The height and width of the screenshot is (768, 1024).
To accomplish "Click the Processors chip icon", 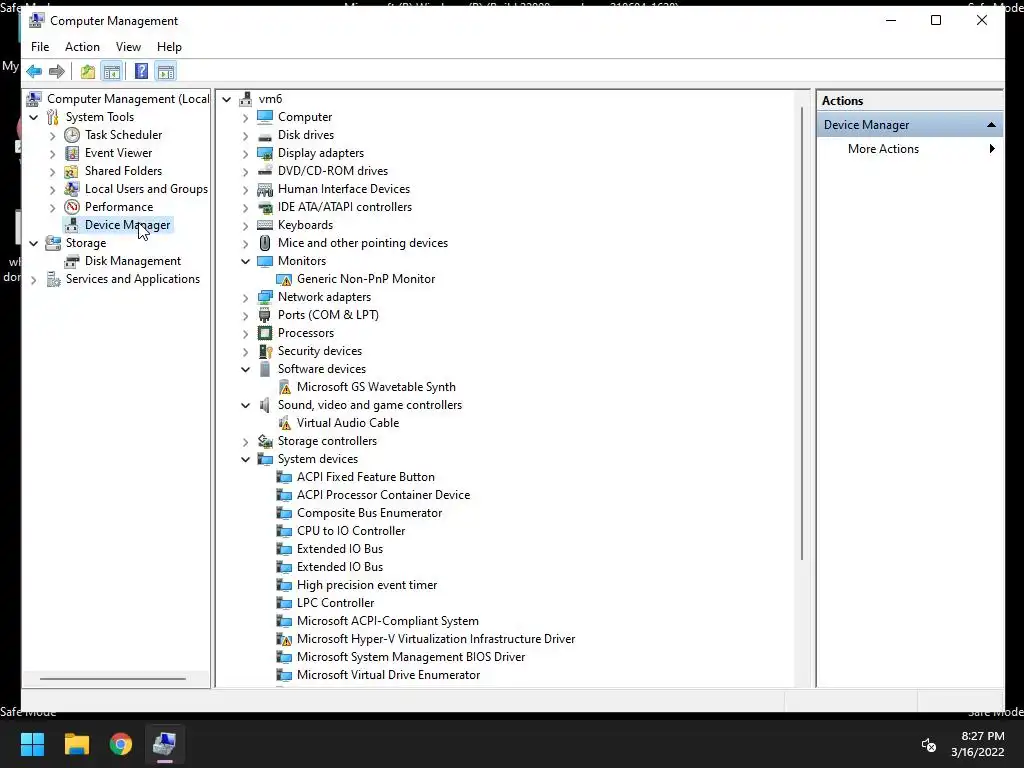I will pyautogui.click(x=264, y=333).
